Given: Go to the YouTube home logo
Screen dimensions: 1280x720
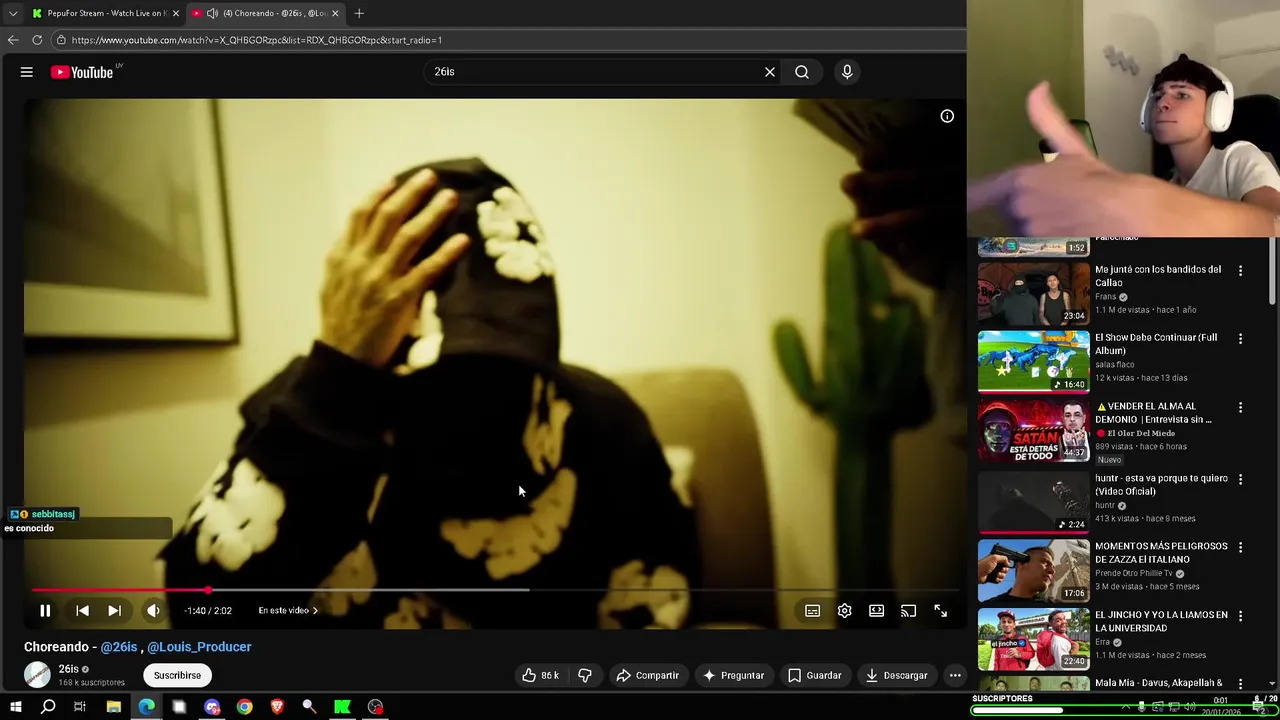Looking at the screenshot, I should pyautogui.click(x=82, y=72).
